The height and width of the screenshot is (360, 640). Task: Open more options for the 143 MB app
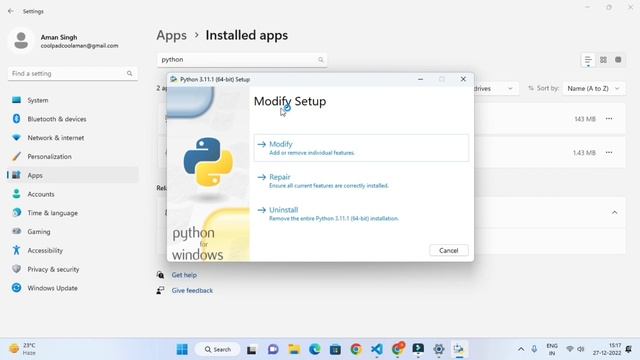coord(609,119)
